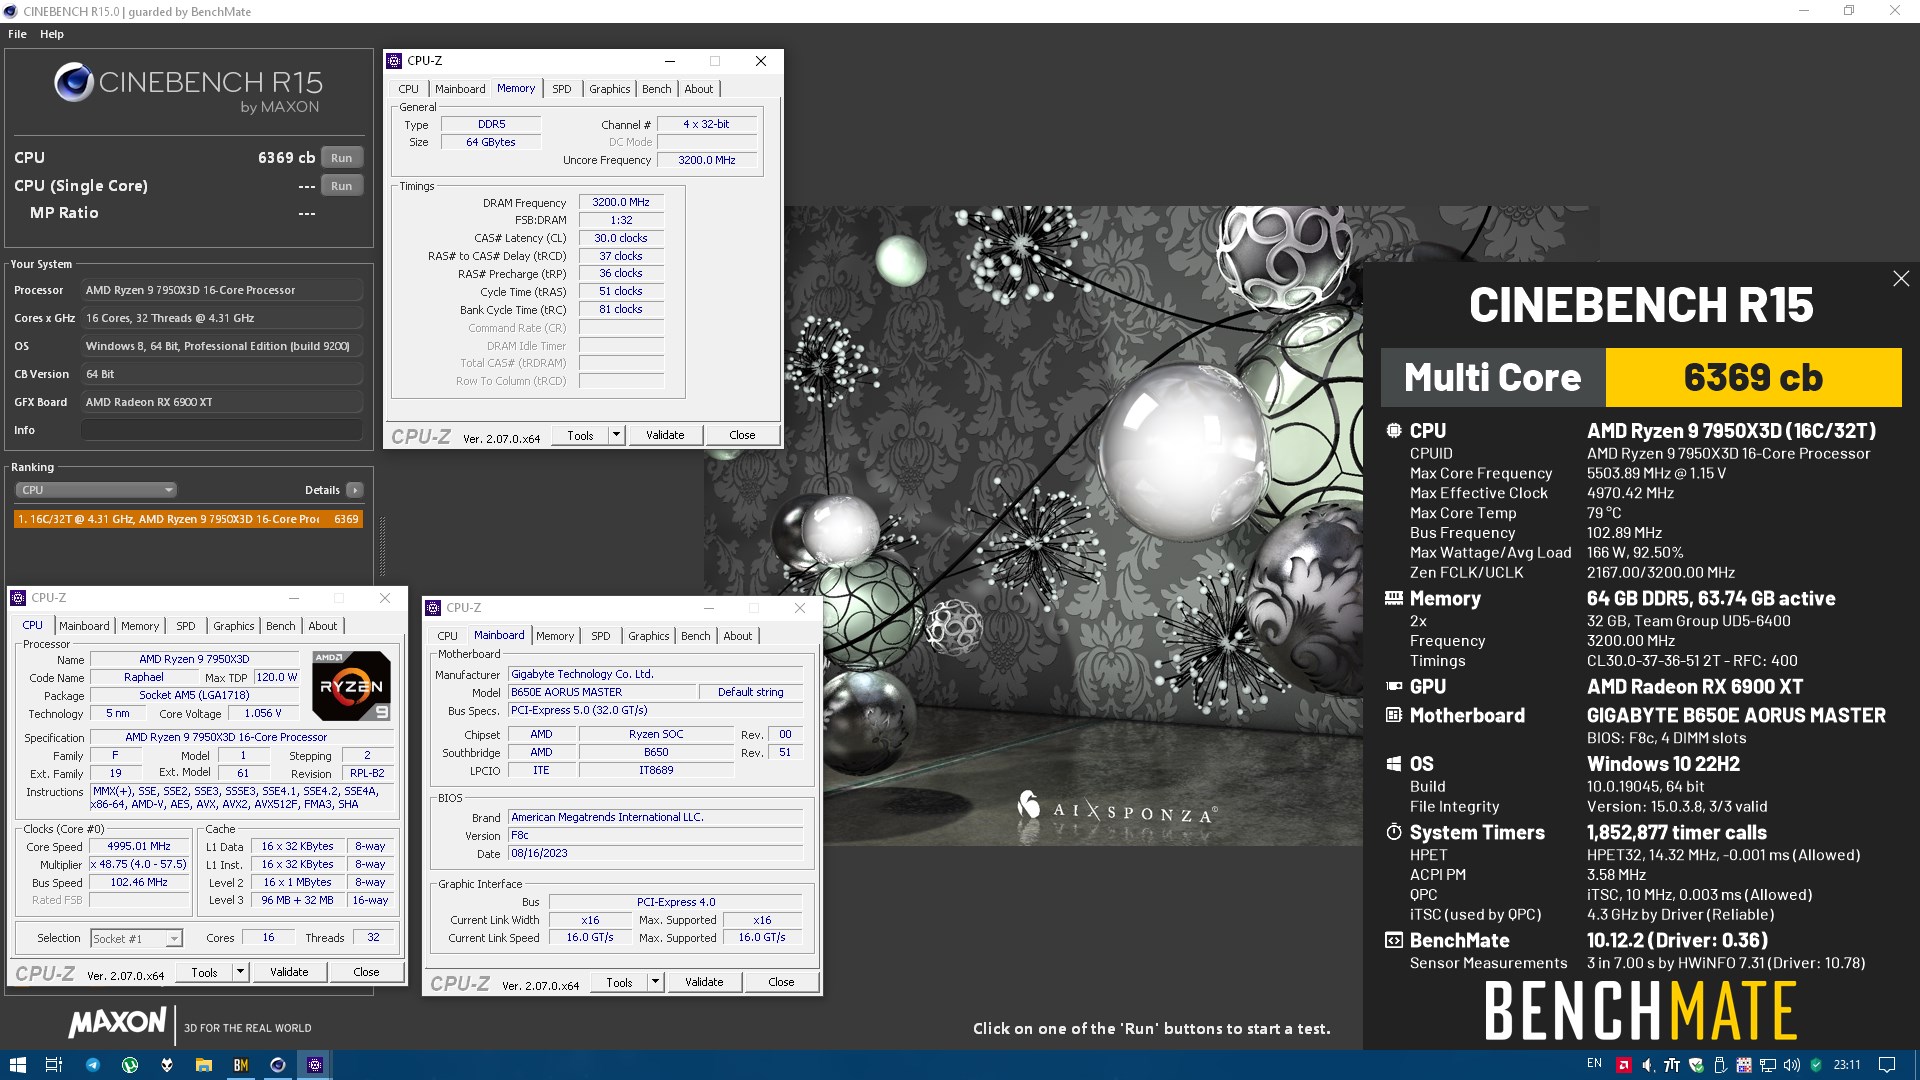Close the BenchMate result overlay with X

1900,279
